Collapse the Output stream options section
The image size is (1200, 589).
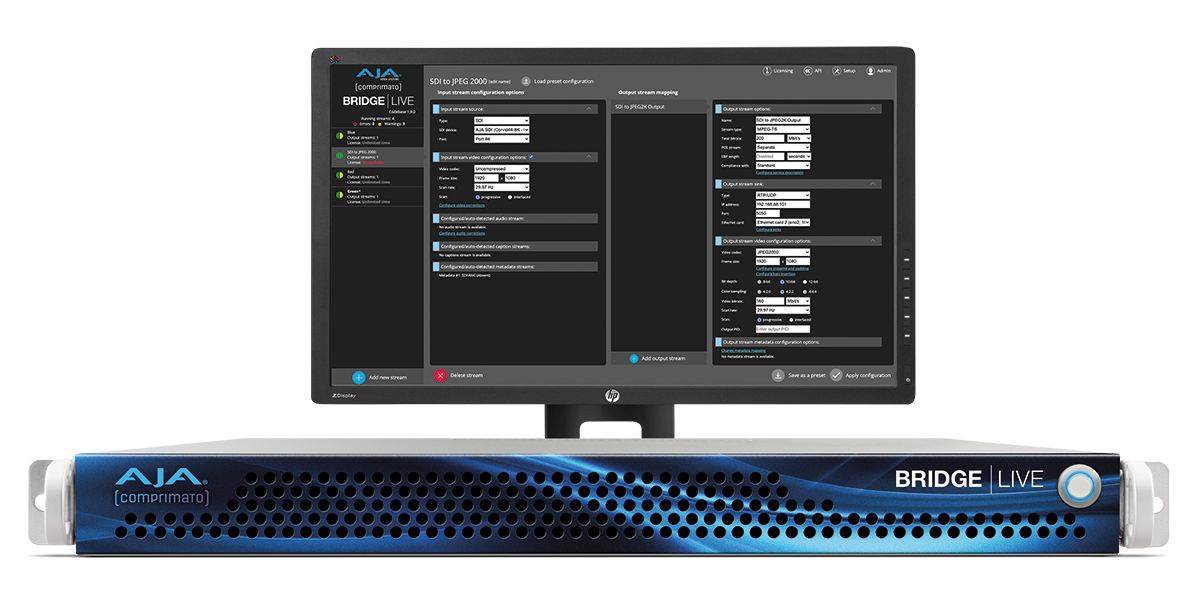[x=873, y=109]
